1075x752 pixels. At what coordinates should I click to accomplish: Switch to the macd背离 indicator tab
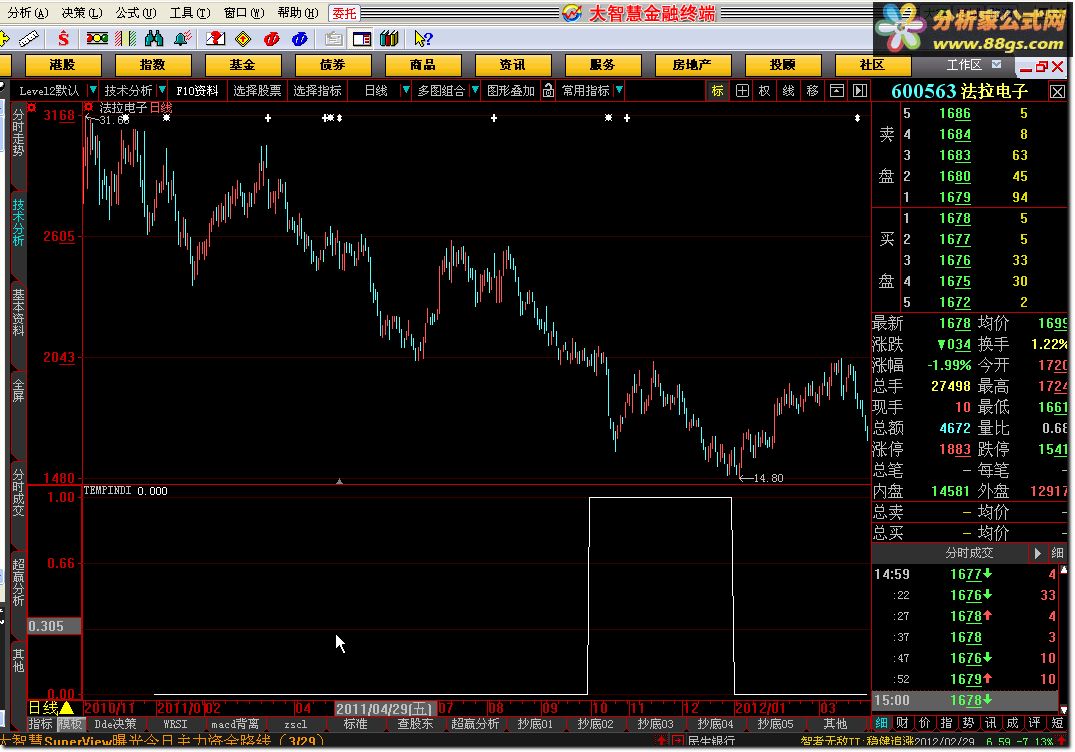tap(235, 724)
